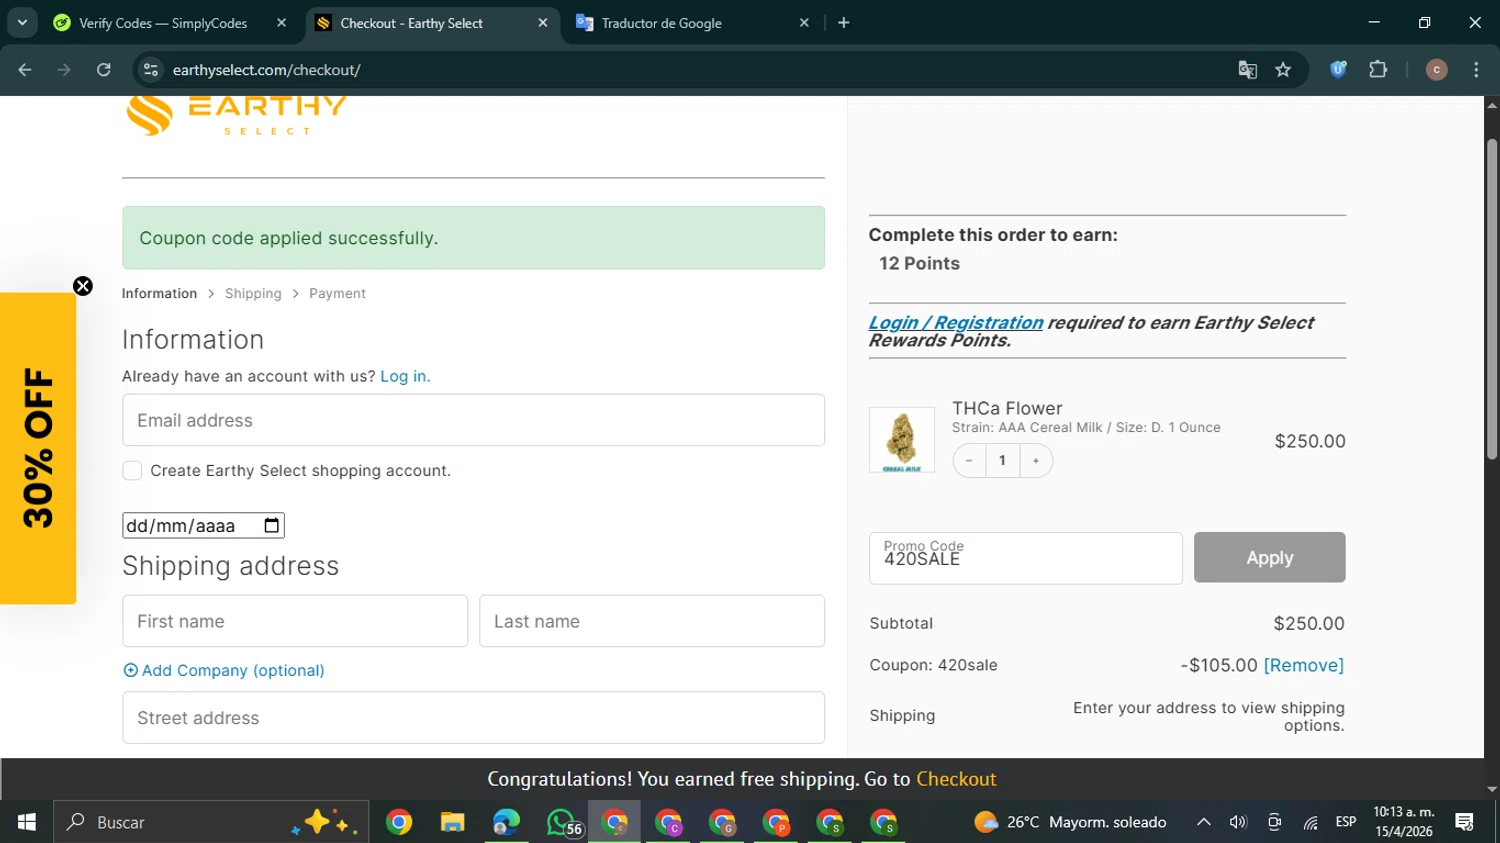View site information for earthyselect.com
1500x843 pixels.
coord(151,70)
